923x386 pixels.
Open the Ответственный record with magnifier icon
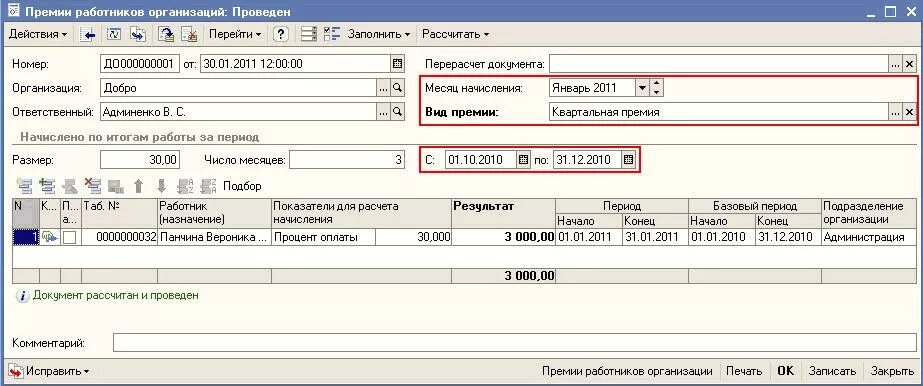click(397, 111)
